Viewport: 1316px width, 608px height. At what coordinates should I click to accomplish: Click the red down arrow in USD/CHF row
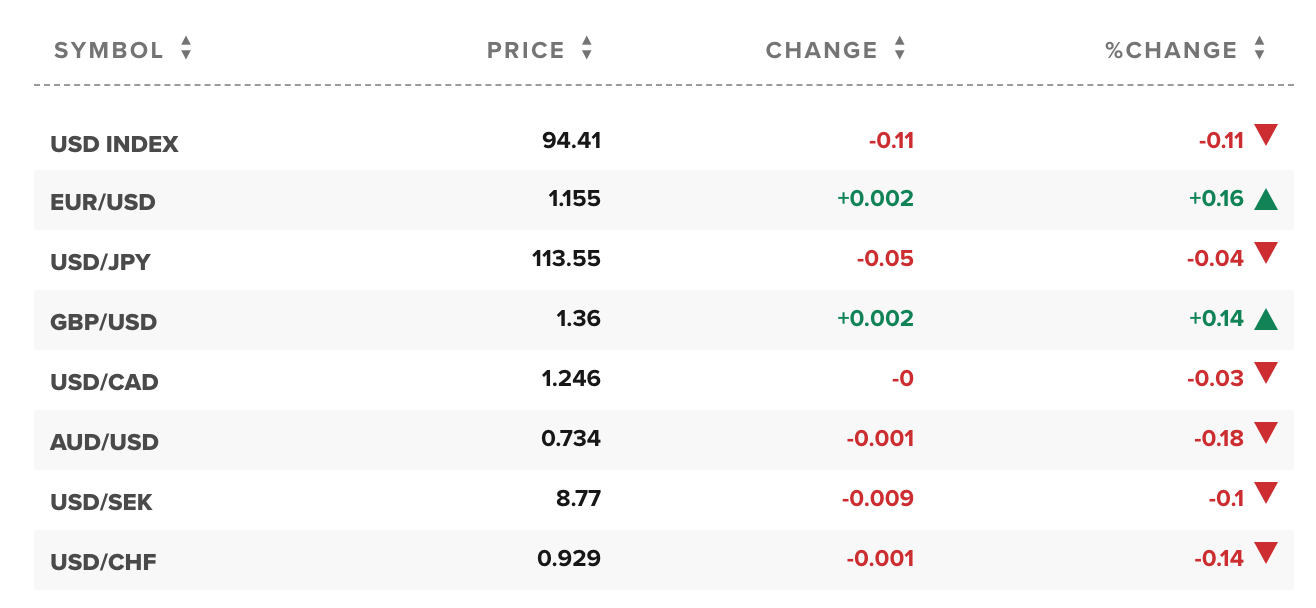(x=1266, y=554)
